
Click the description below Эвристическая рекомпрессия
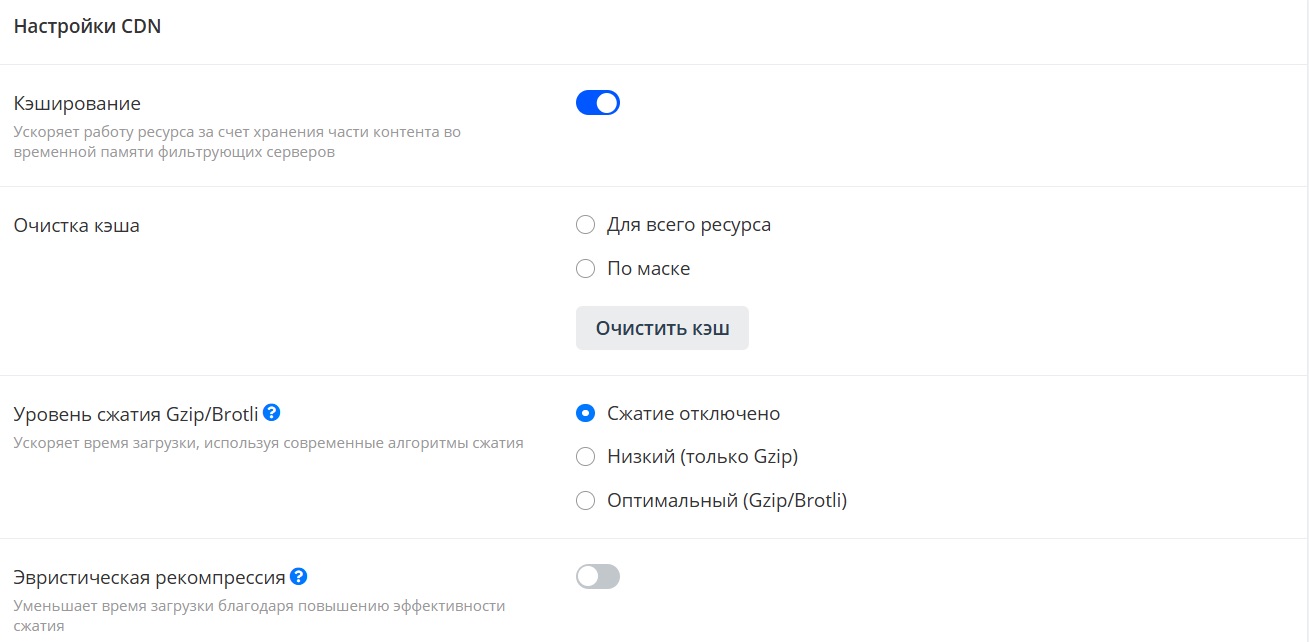click(x=259, y=615)
